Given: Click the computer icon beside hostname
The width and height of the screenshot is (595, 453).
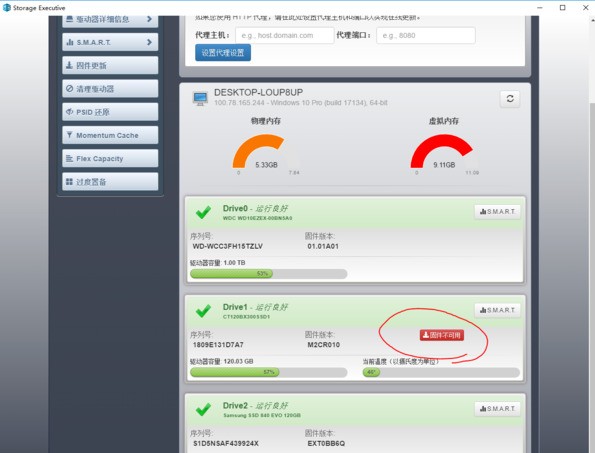Looking at the screenshot, I should click(200, 98).
